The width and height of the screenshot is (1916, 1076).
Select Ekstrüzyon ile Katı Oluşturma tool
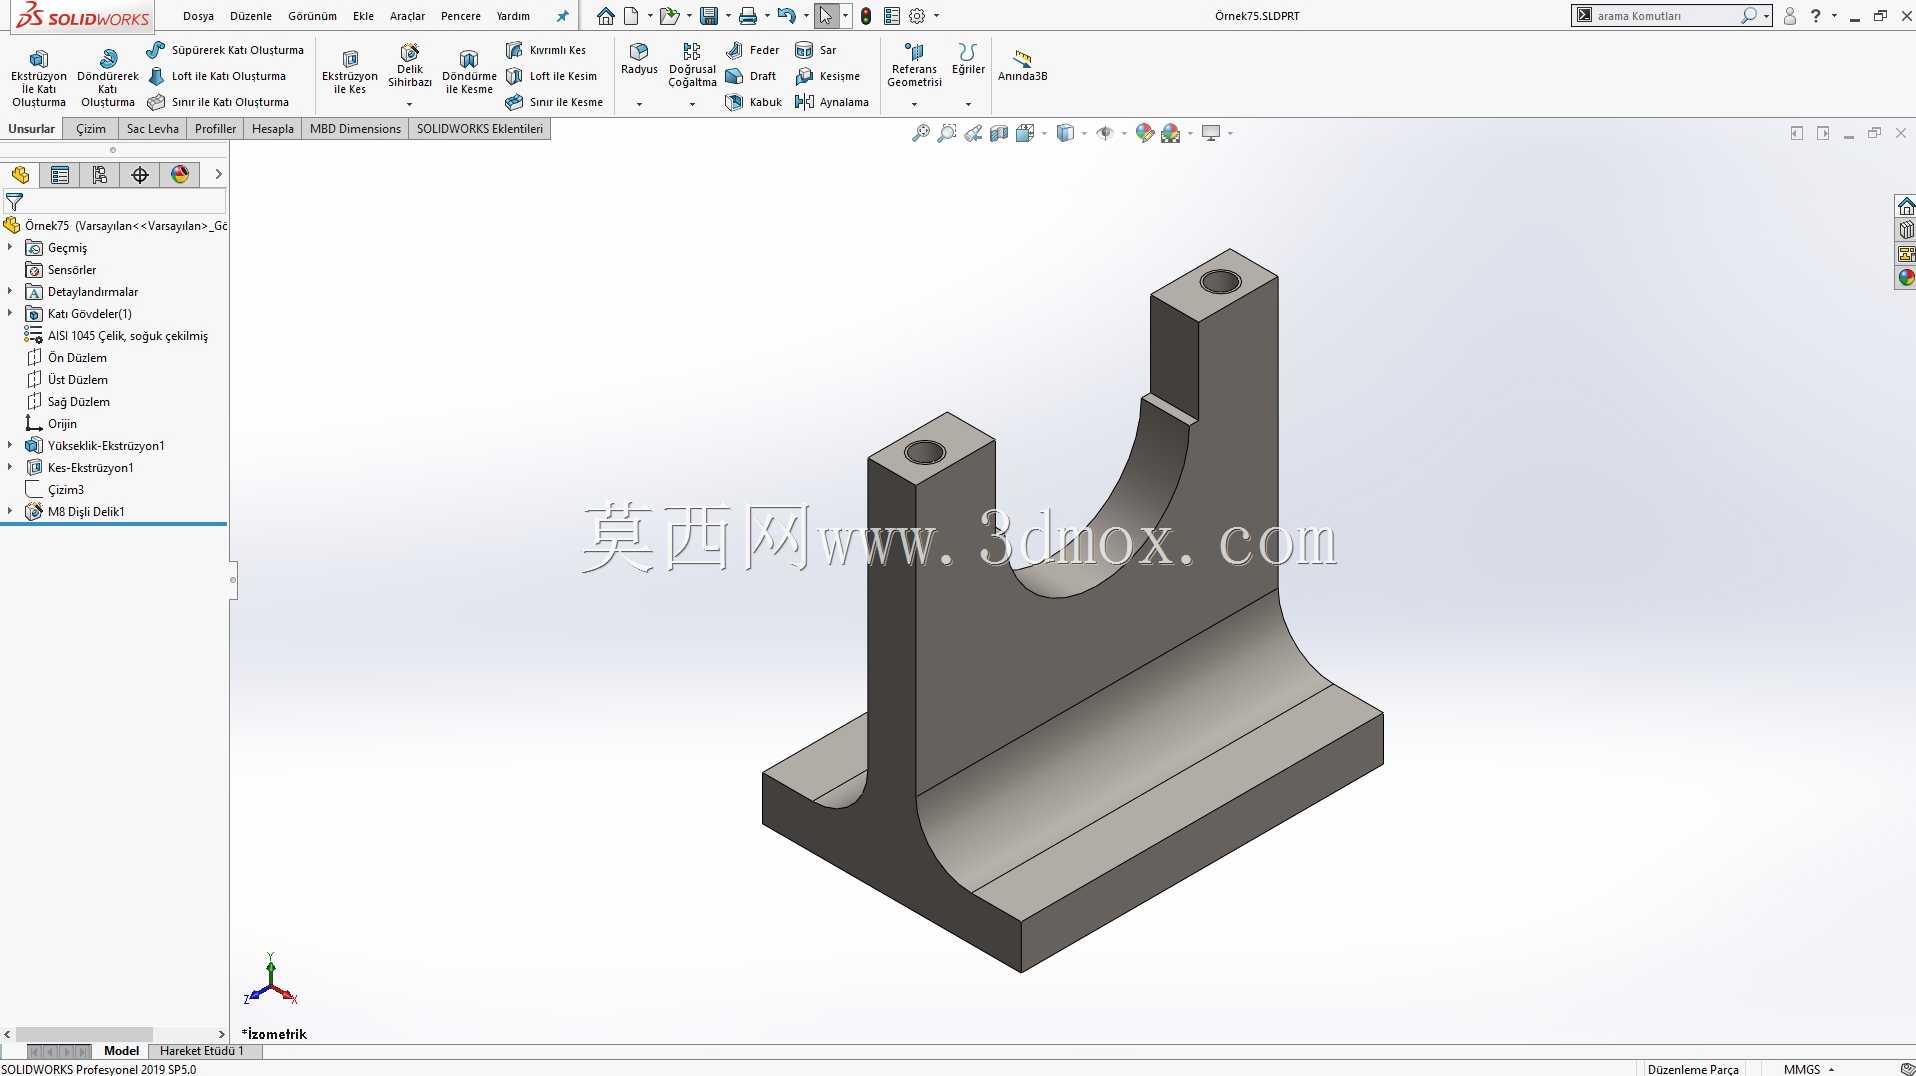click(x=39, y=78)
